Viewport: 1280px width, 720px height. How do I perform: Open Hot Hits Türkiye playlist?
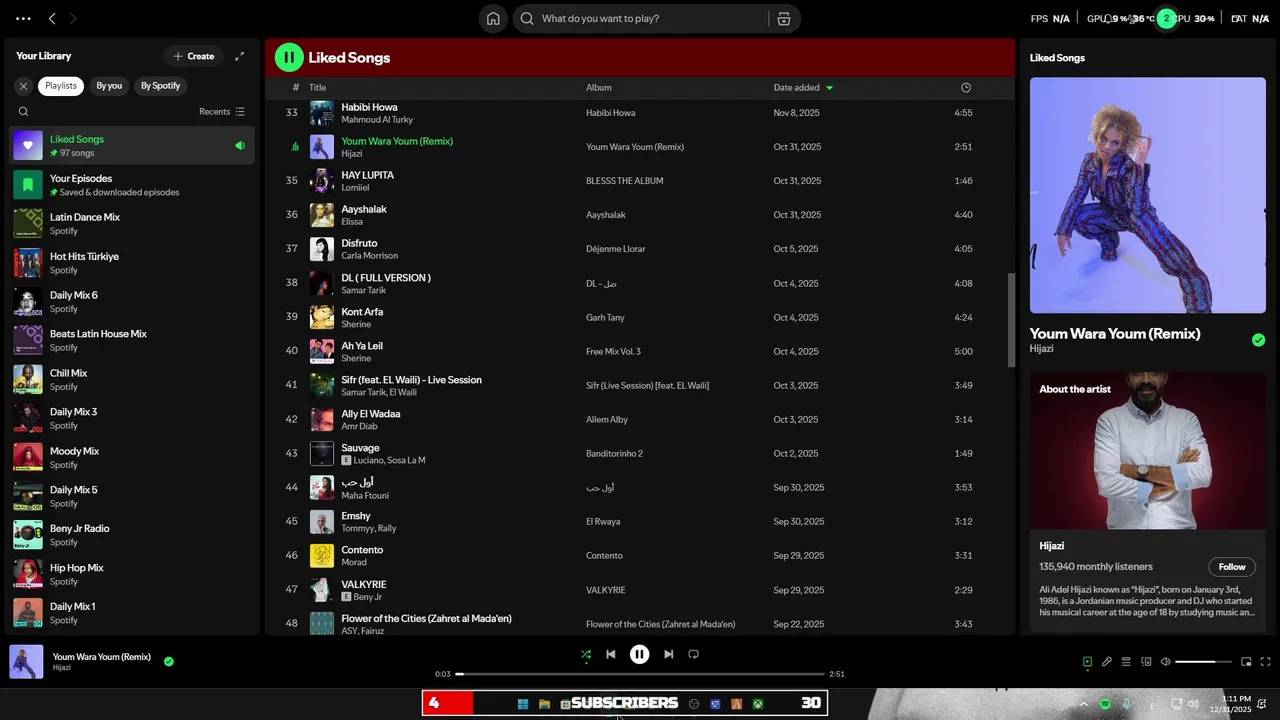click(133, 263)
